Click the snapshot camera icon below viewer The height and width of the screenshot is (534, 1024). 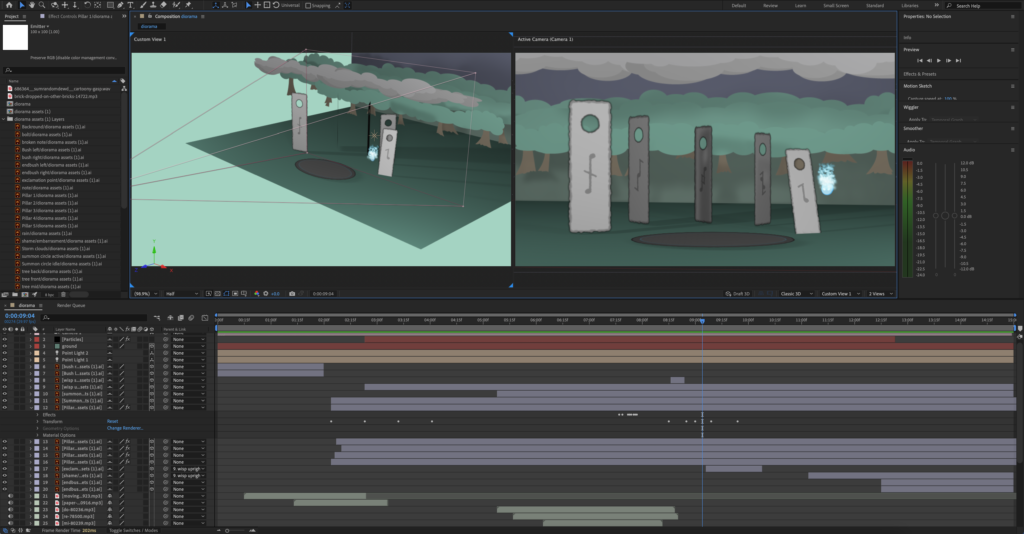pos(292,294)
